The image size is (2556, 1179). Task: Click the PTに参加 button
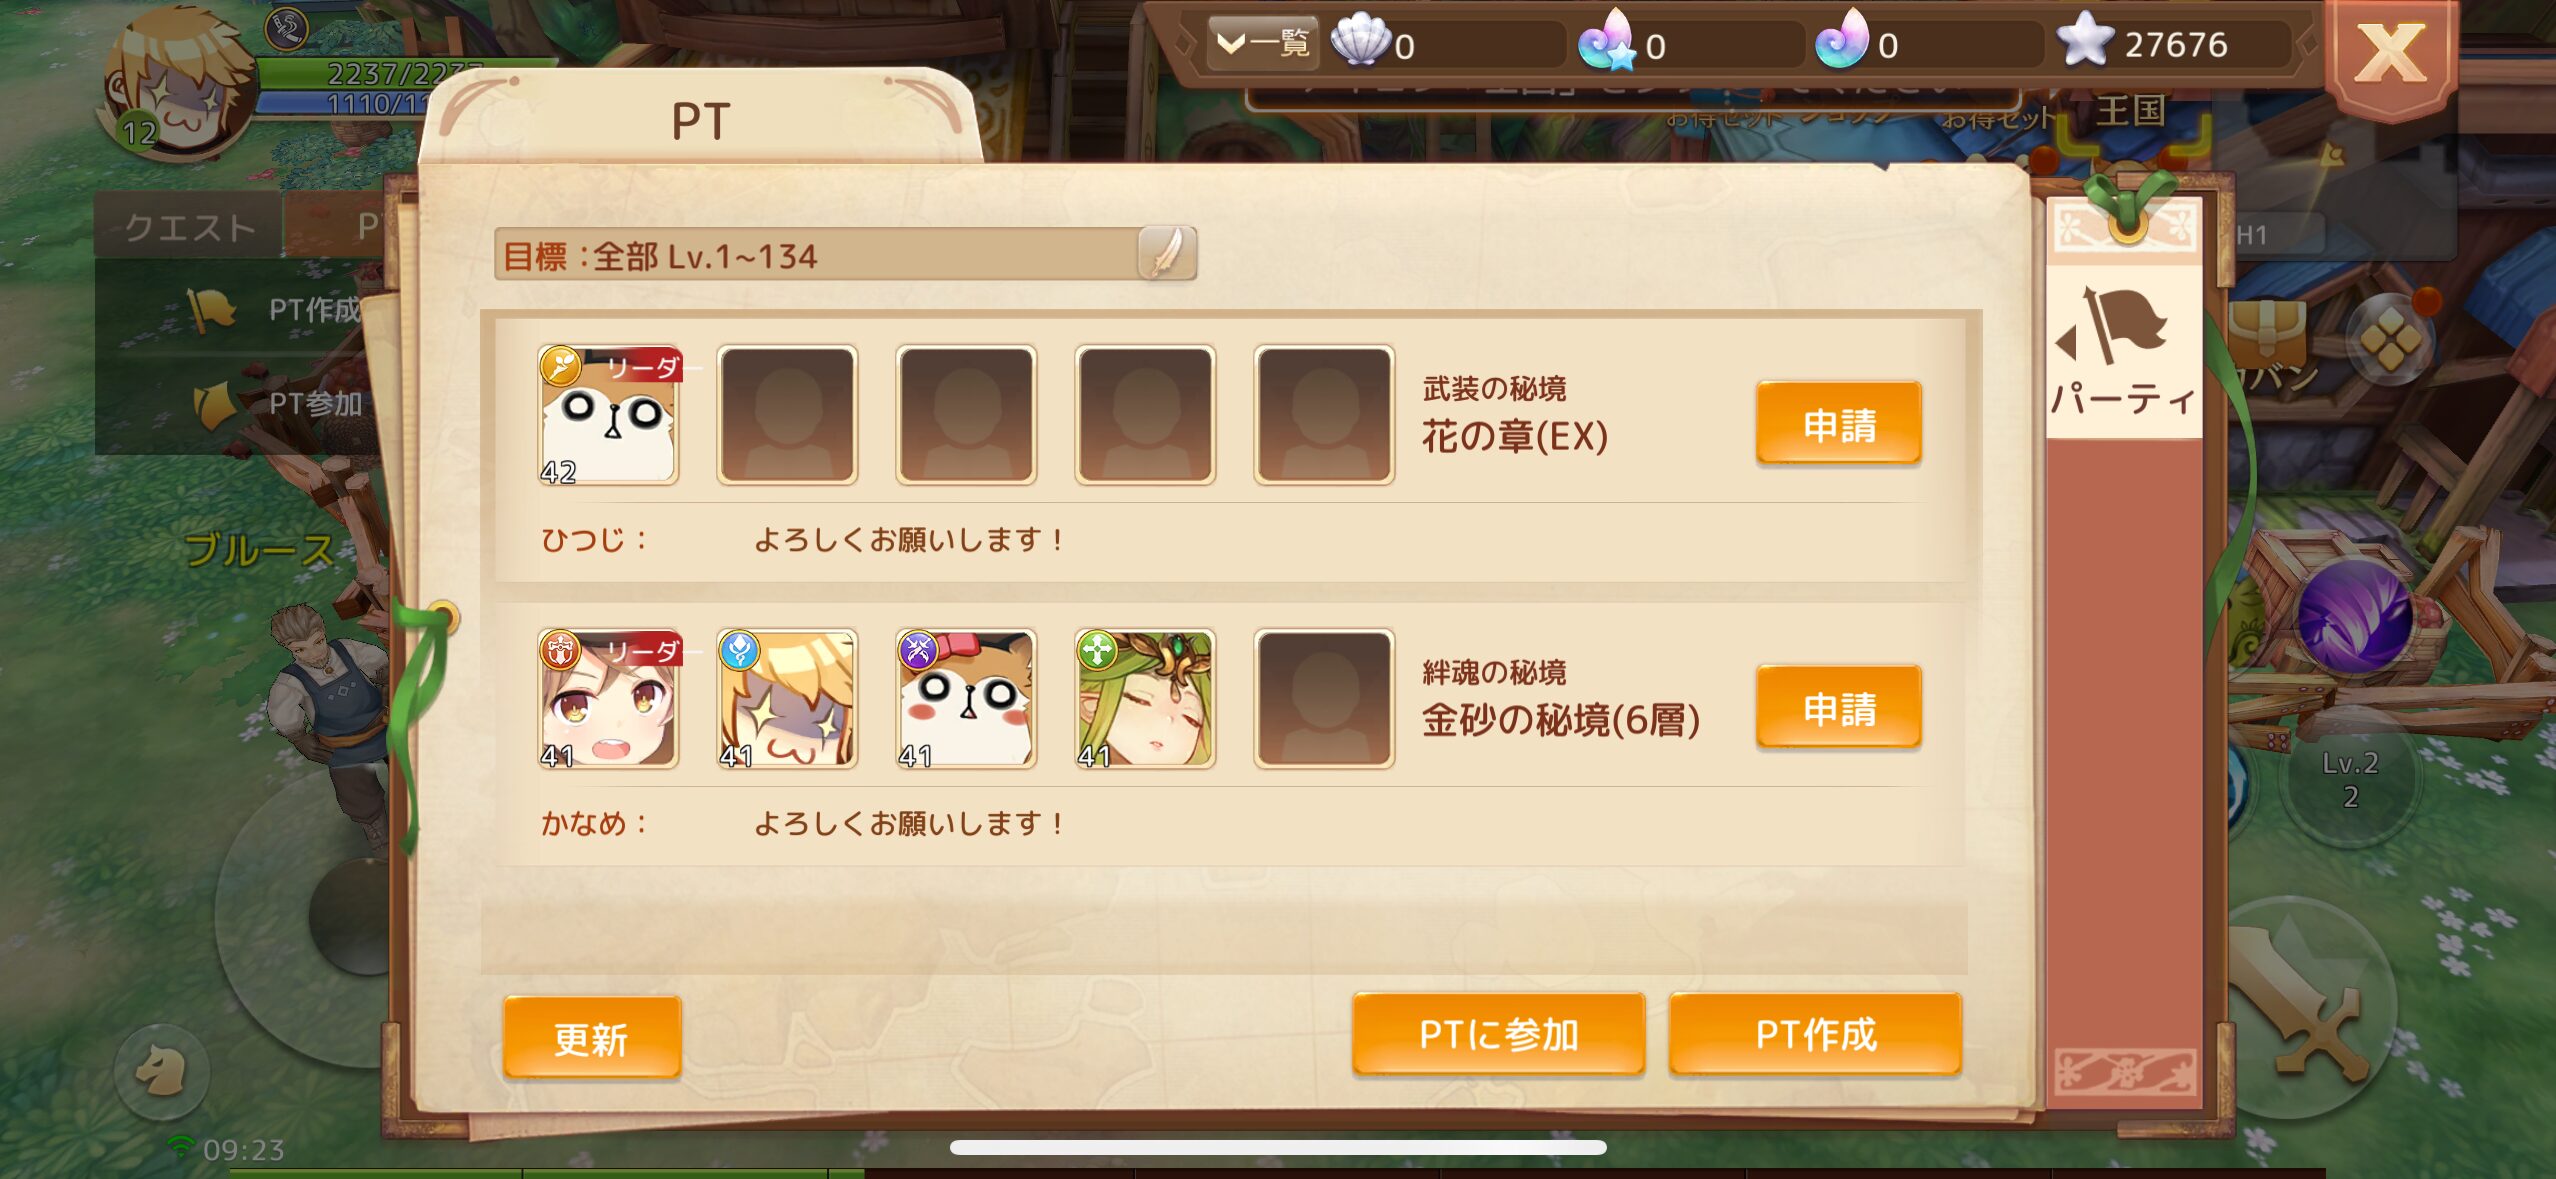(1498, 1034)
